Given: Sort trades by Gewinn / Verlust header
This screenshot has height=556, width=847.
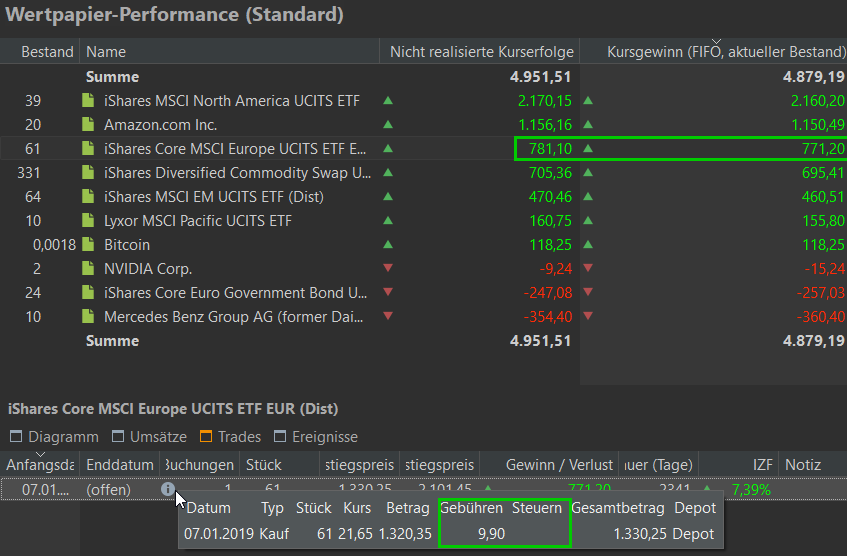Looking at the screenshot, I should (549, 465).
